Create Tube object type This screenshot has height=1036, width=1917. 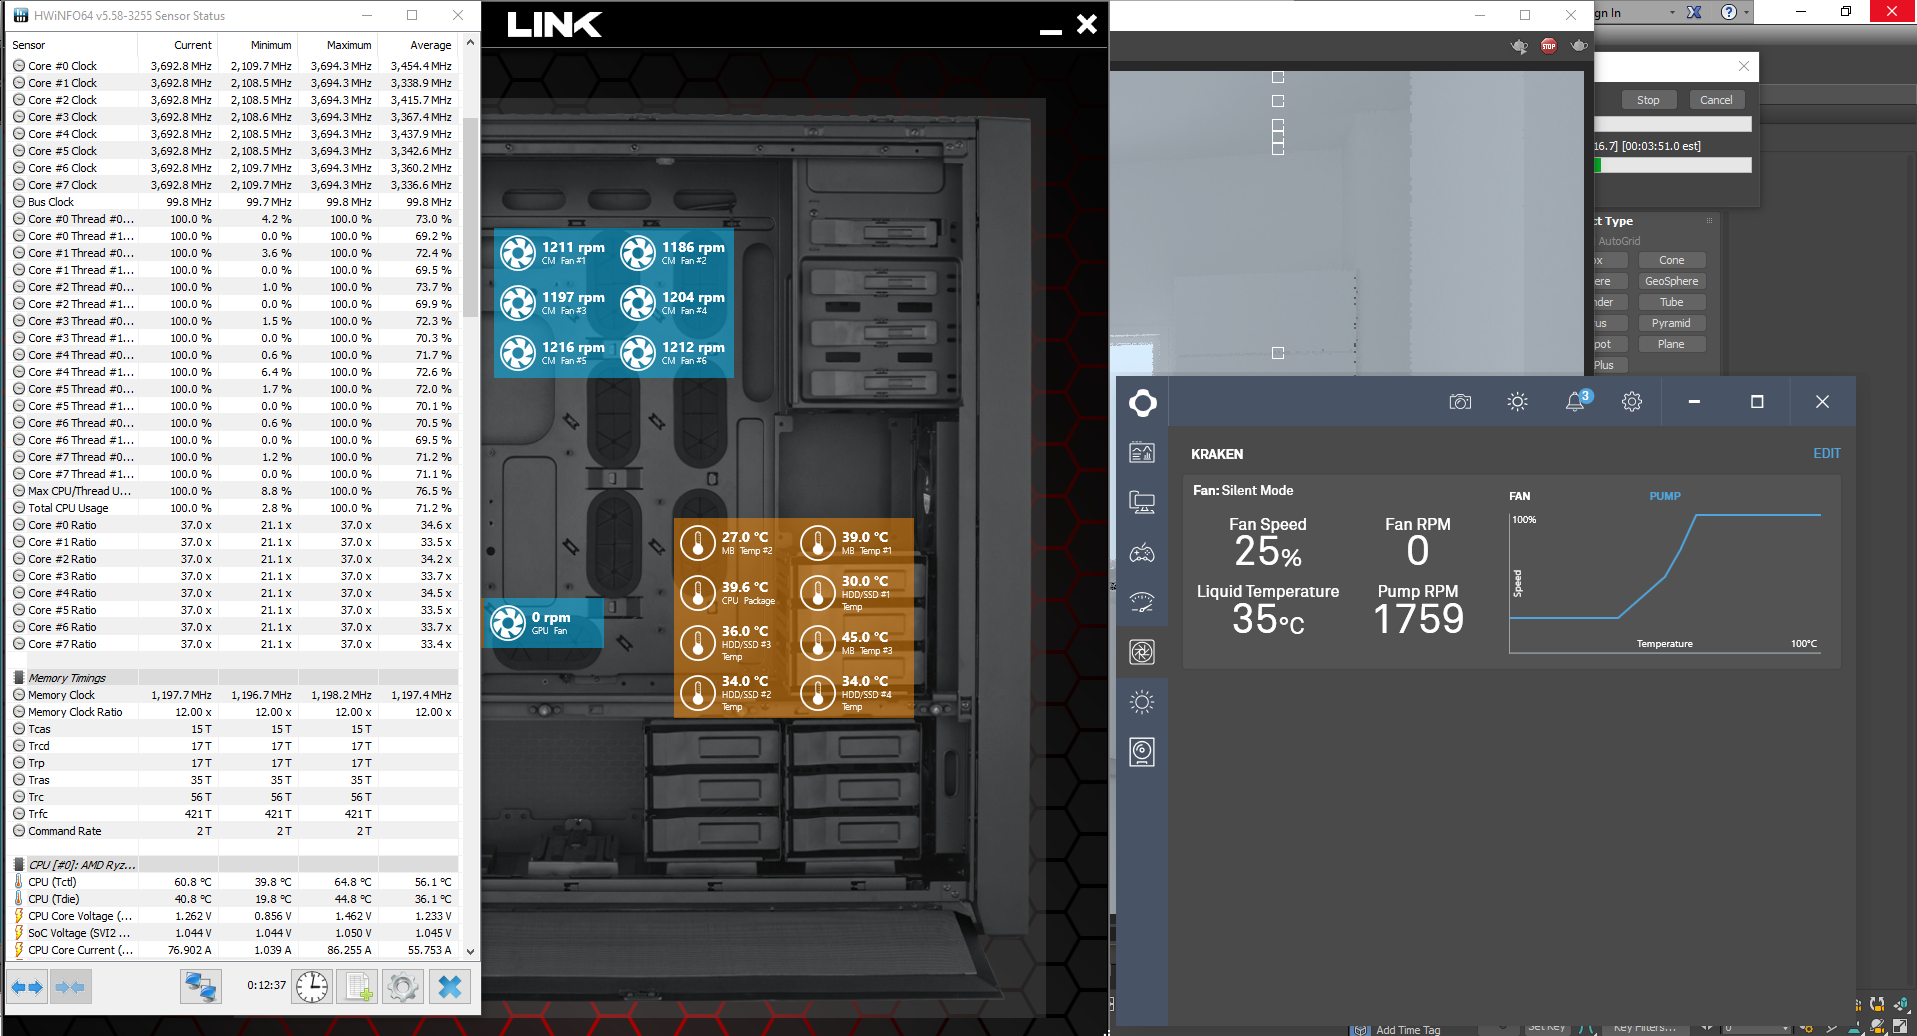(1672, 302)
